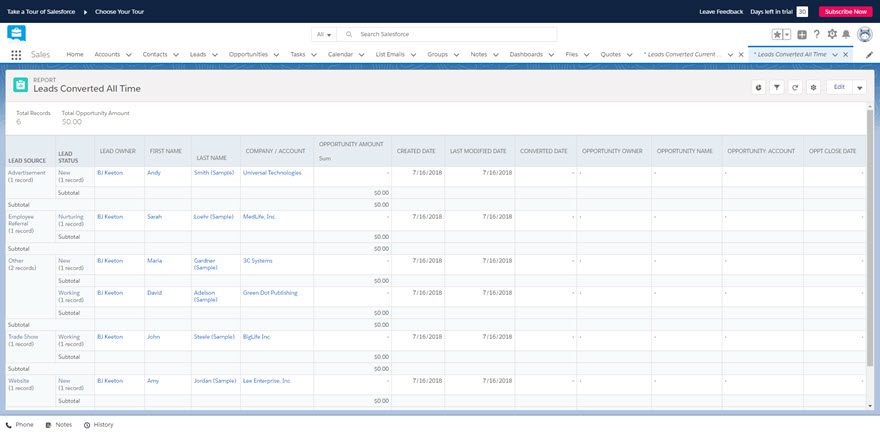The image size is (880, 434).
Task: Open the report settings gear icon
Action: [814, 87]
